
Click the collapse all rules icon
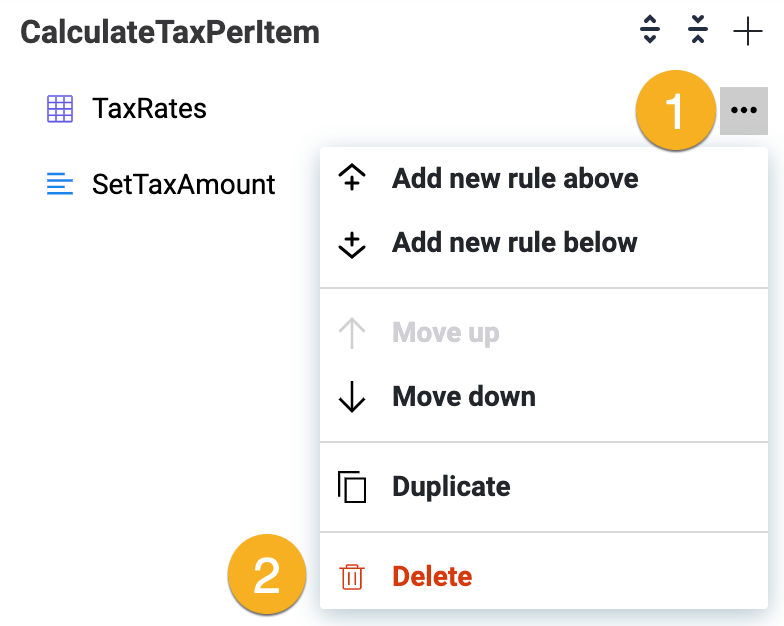pyautogui.click(x=698, y=32)
